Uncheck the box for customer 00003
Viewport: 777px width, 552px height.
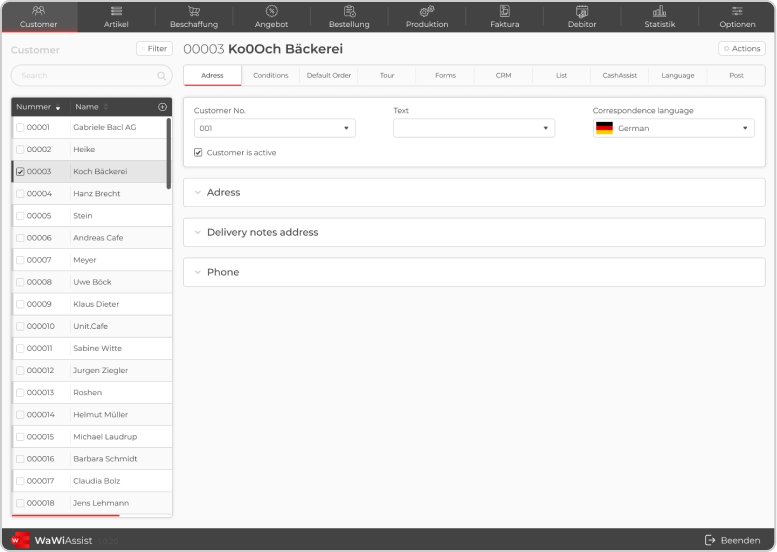pyautogui.click(x=20, y=172)
